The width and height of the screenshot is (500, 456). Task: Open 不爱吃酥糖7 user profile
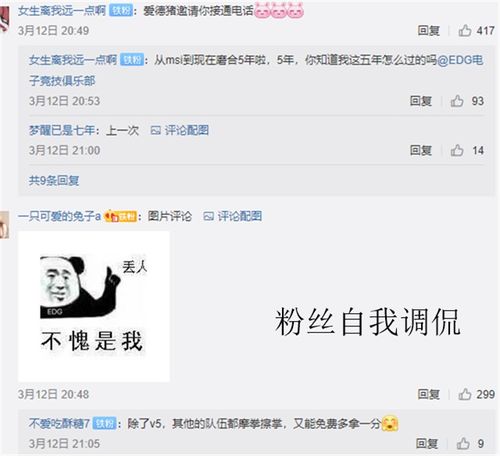(59, 424)
